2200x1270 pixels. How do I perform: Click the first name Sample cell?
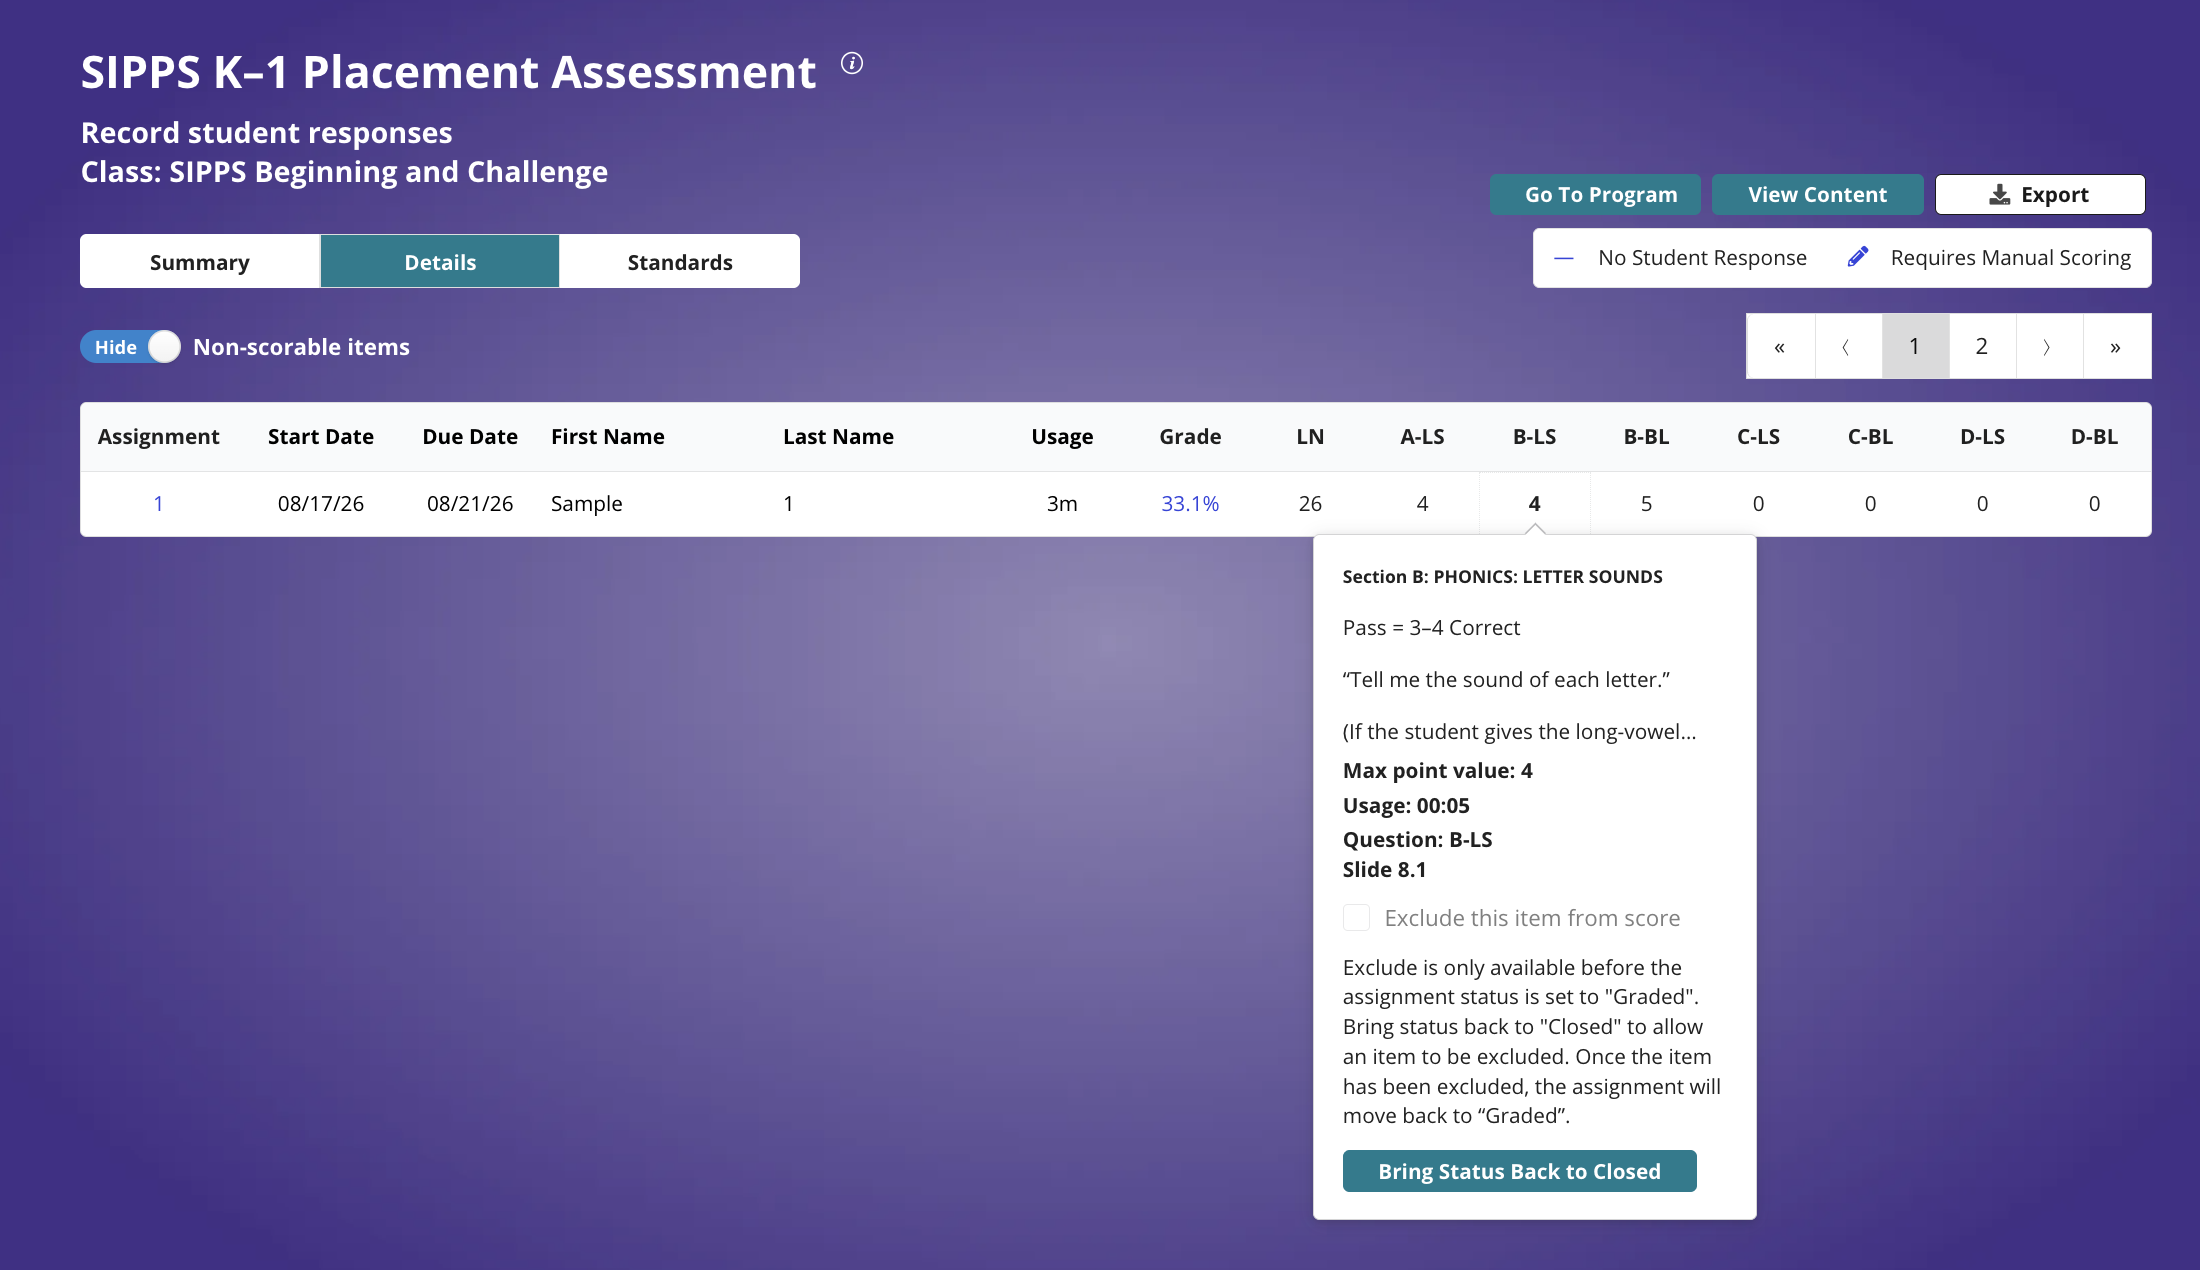[587, 504]
